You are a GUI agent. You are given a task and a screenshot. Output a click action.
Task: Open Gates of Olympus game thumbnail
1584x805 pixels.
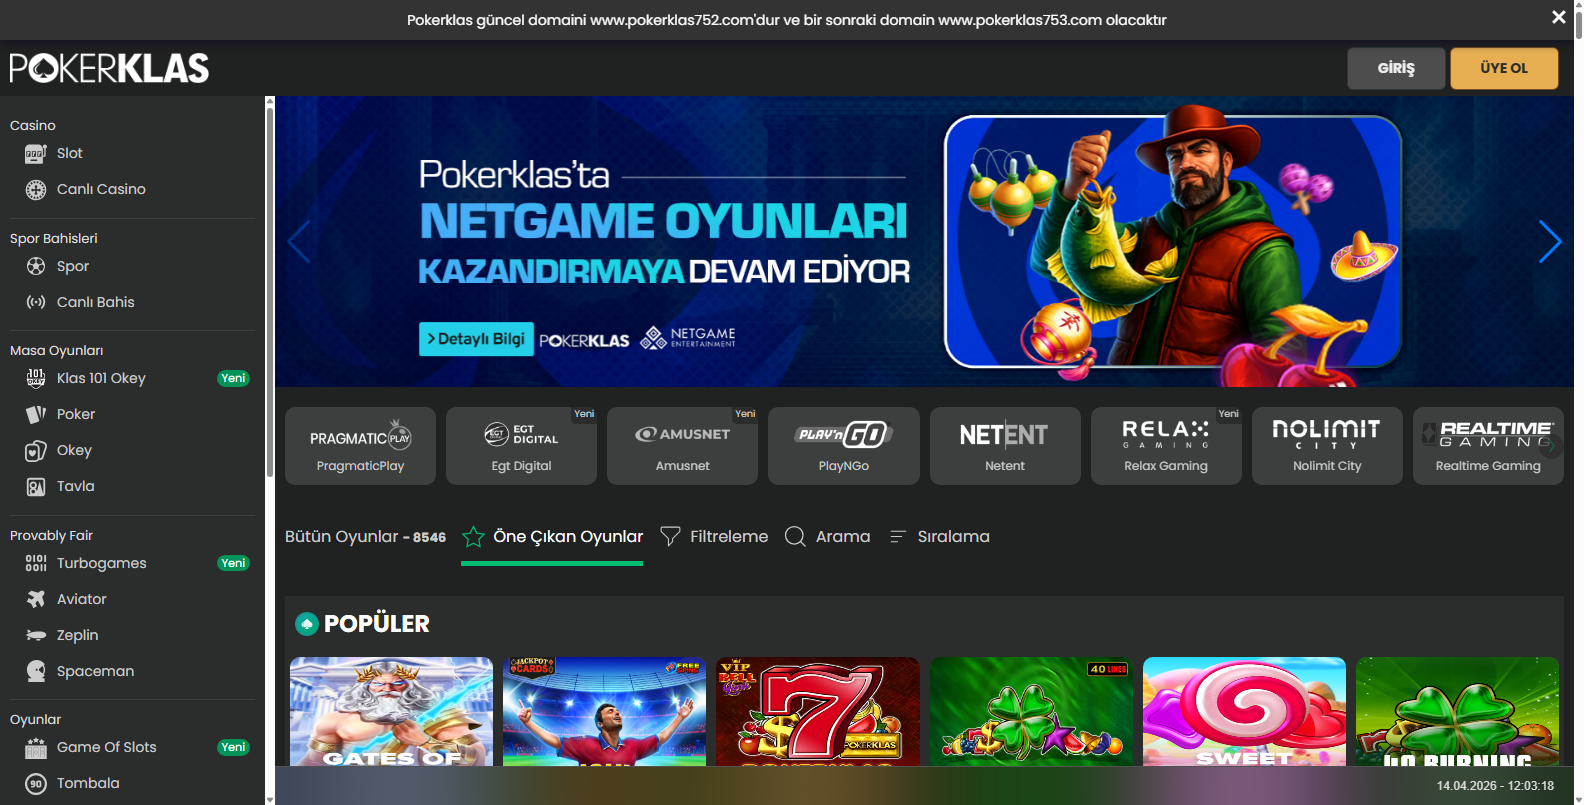pos(391,712)
